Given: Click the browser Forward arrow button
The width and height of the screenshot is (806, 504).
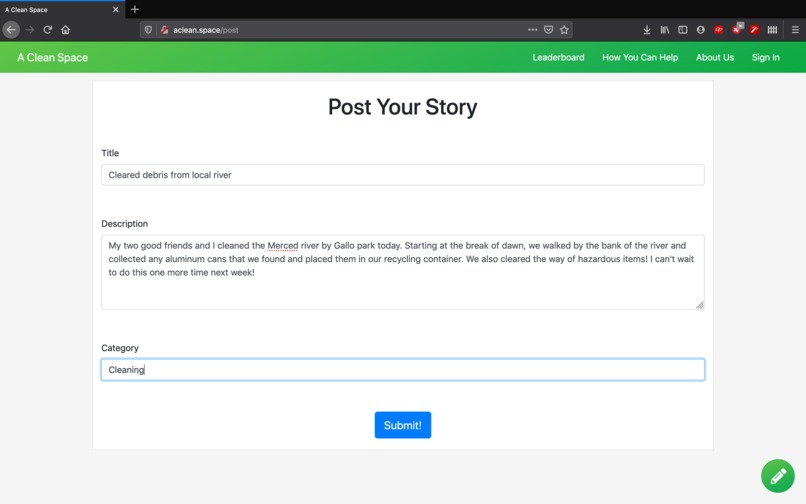Looking at the screenshot, I should [30, 30].
